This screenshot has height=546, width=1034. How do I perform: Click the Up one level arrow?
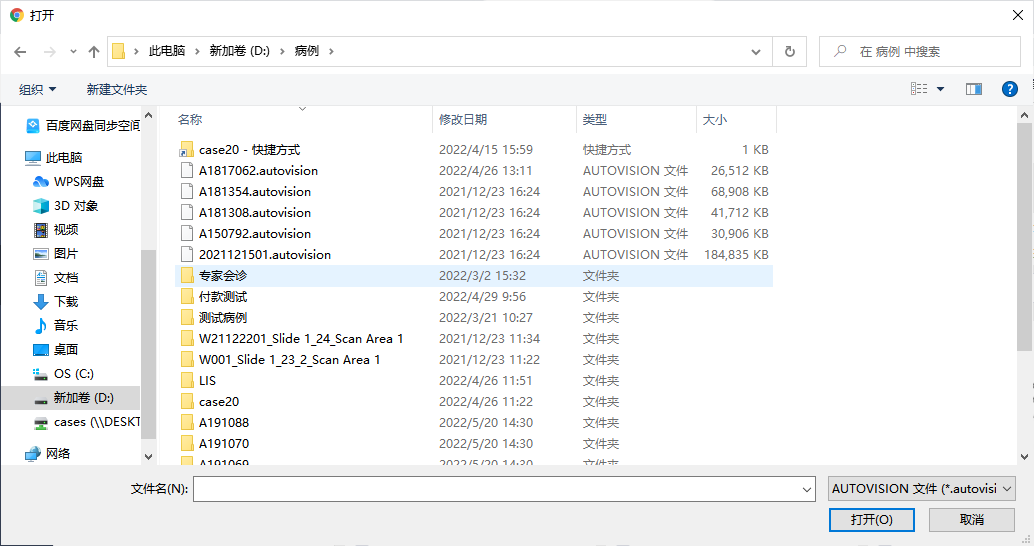pyautogui.click(x=94, y=51)
